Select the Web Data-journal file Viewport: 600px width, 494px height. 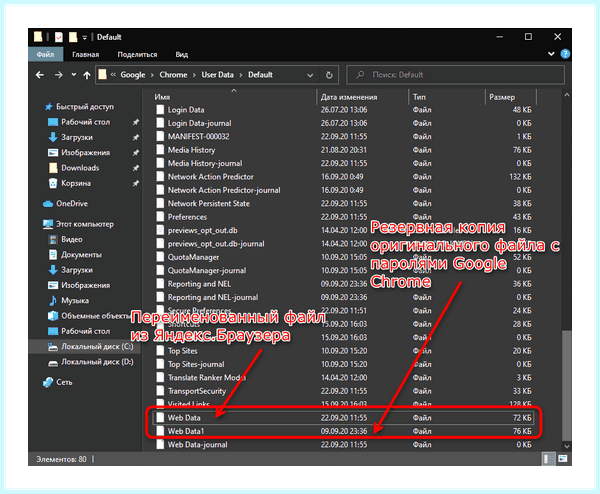pos(197,445)
